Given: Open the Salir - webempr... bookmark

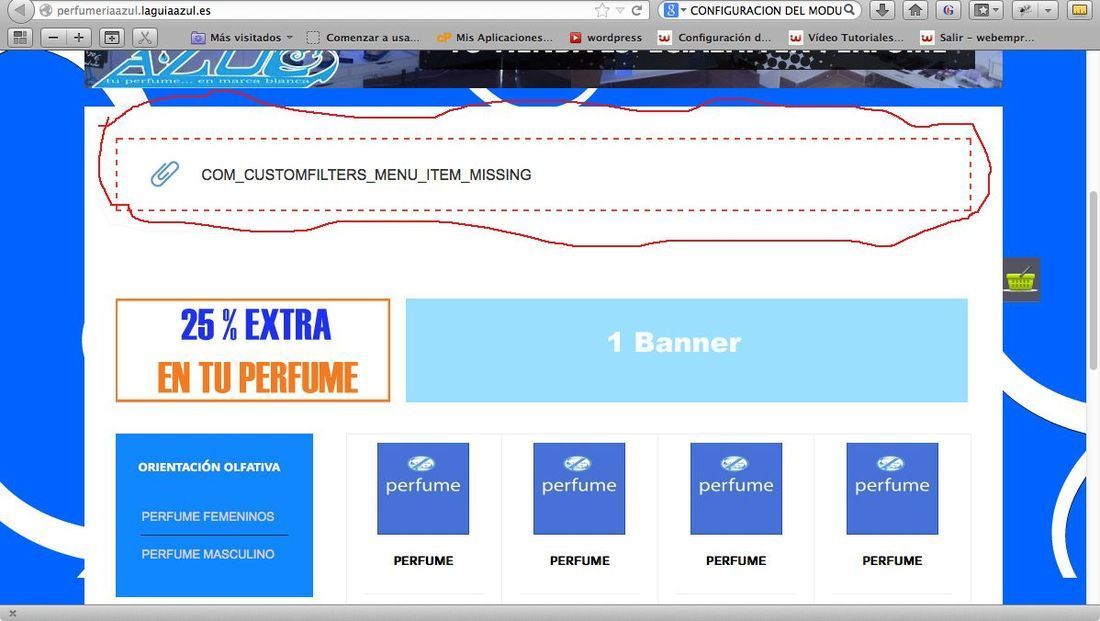Looking at the screenshot, I should pos(977,37).
